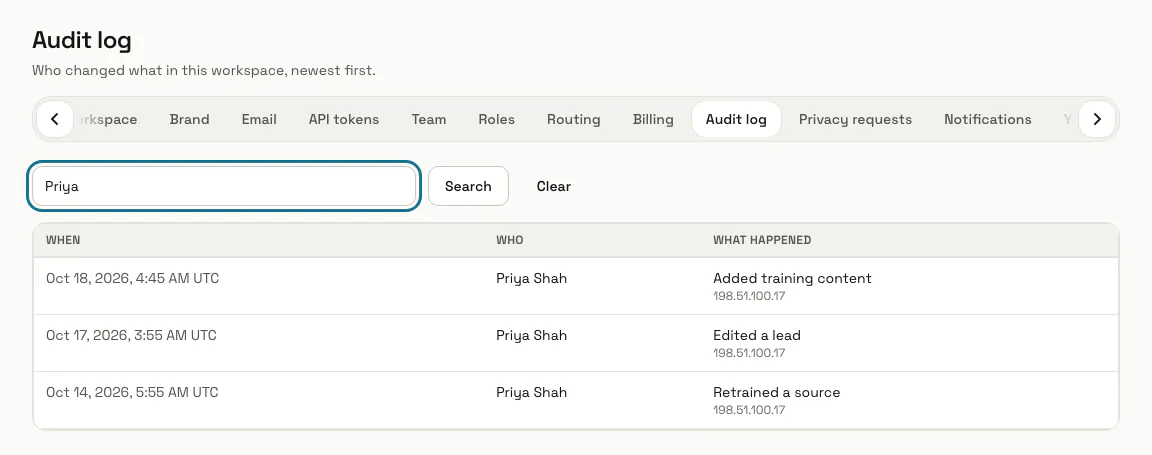Select the Oct 18, 2026, 4:45 AM timestamp
Image resolution: width=1152 pixels, height=455 pixels.
coord(132,279)
